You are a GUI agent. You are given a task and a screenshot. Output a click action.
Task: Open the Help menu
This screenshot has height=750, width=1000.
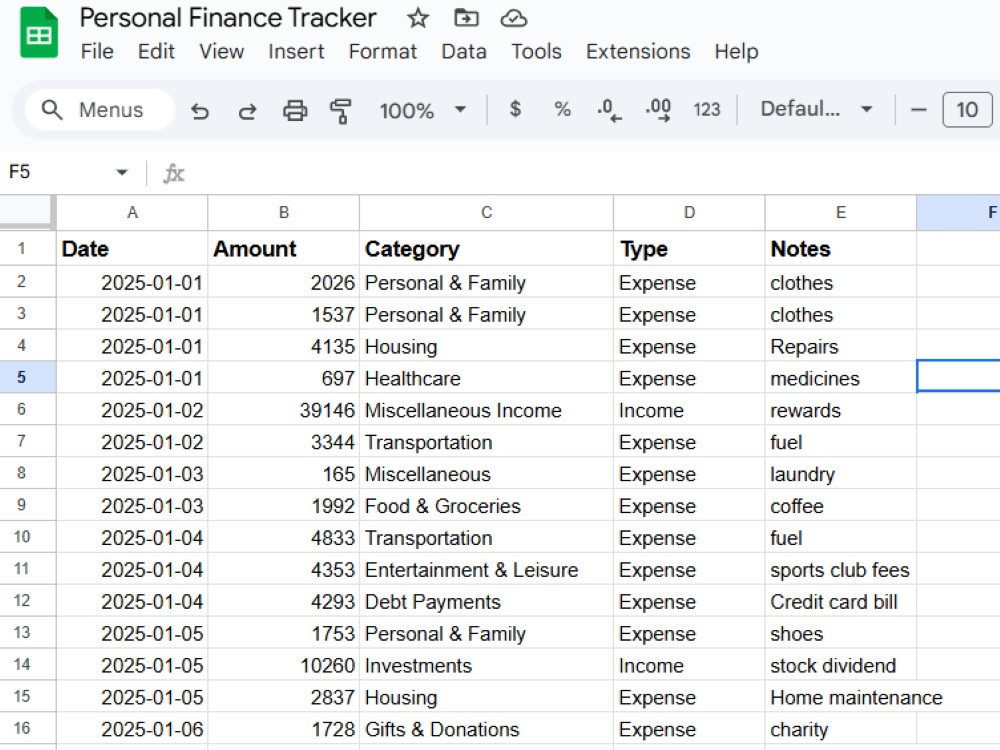pyautogui.click(x=736, y=52)
